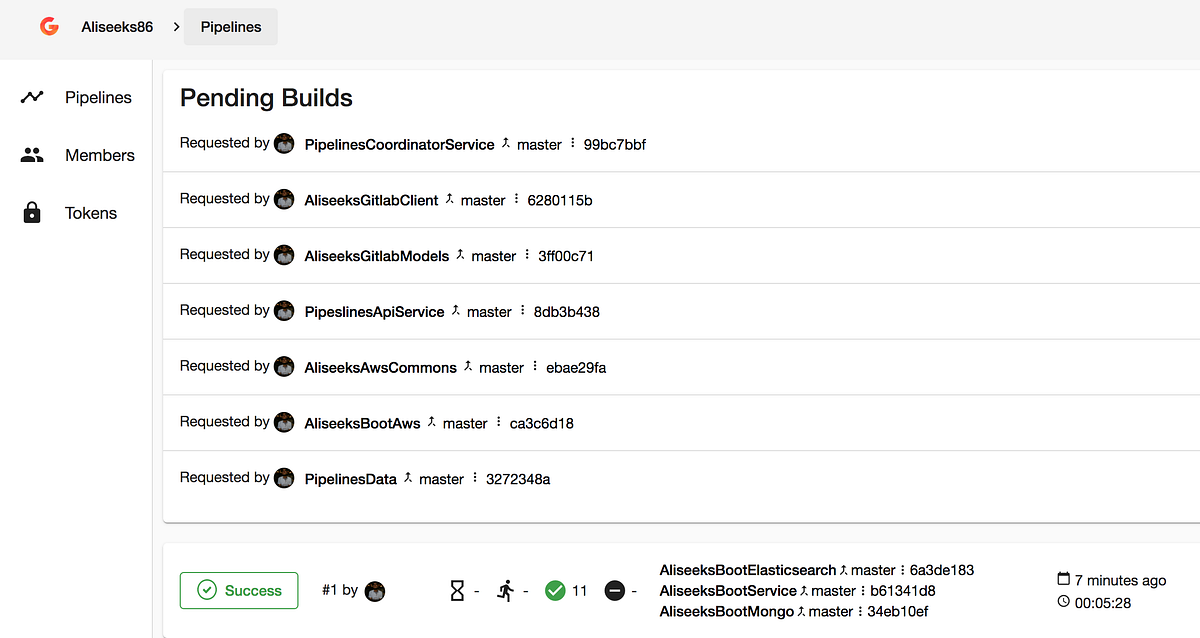The height and width of the screenshot is (638, 1200).
Task: Click the runner icon on the Success build
Action: pyautogui.click(x=508, y=590)
